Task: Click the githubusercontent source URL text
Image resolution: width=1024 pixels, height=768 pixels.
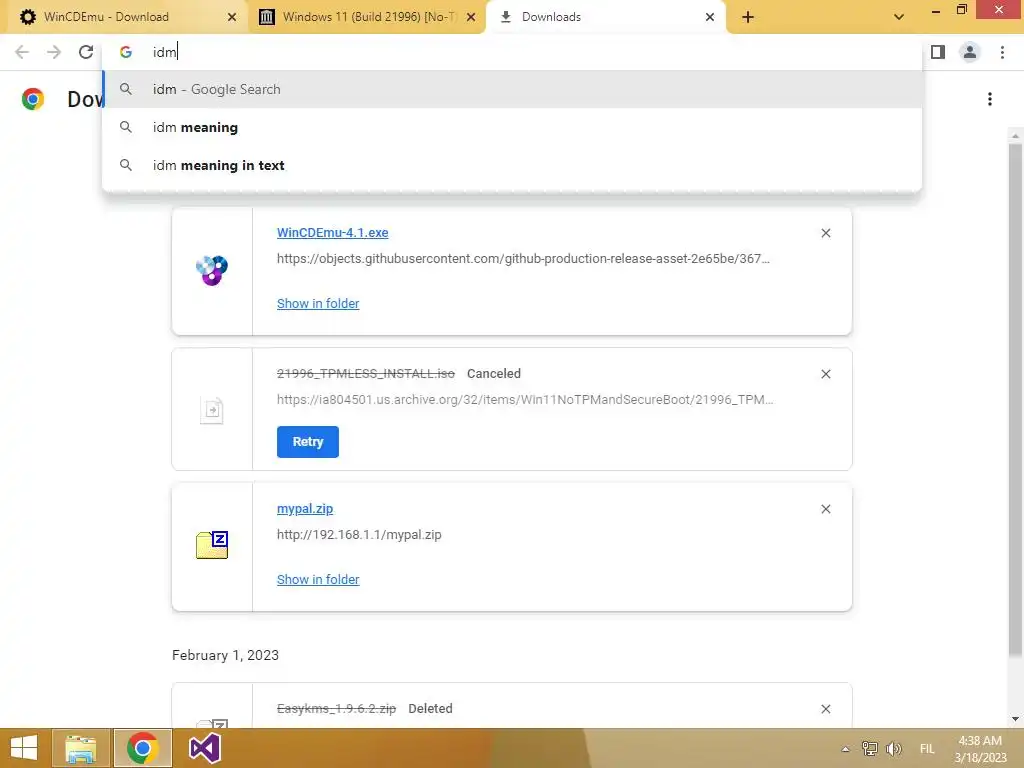Action: (x=523, y=259)
